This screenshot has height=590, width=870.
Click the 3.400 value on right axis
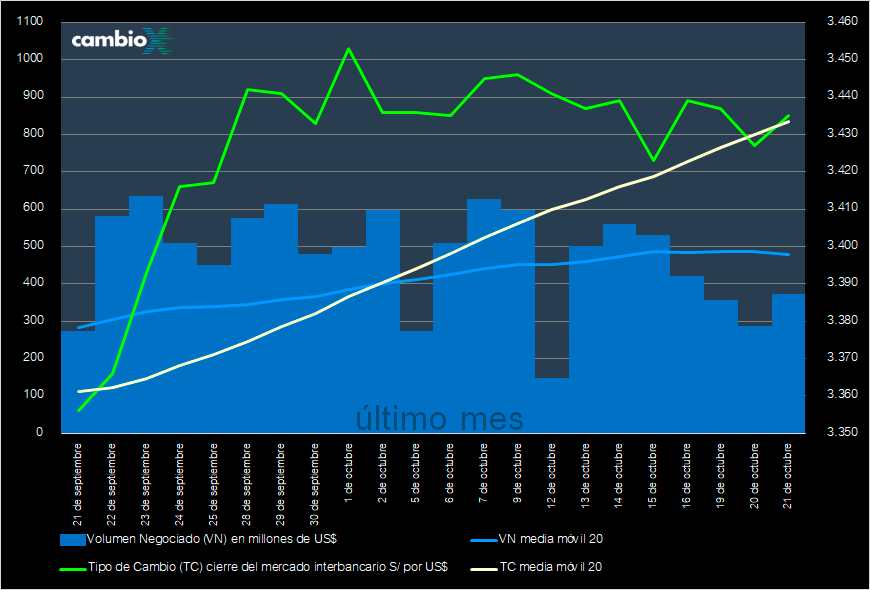[842, 245]
